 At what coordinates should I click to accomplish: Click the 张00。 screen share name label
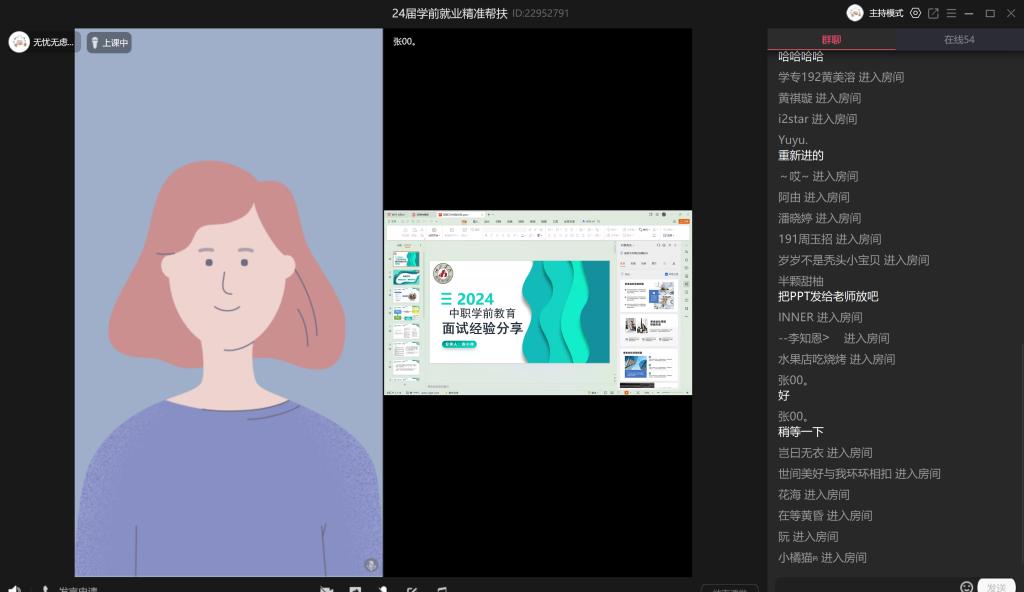405,42
